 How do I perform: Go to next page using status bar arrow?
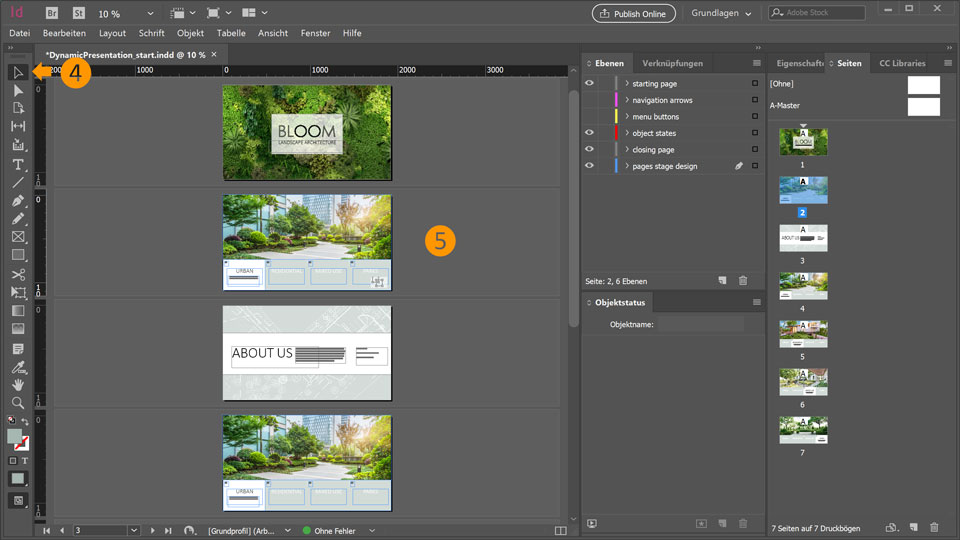(153, 530)
